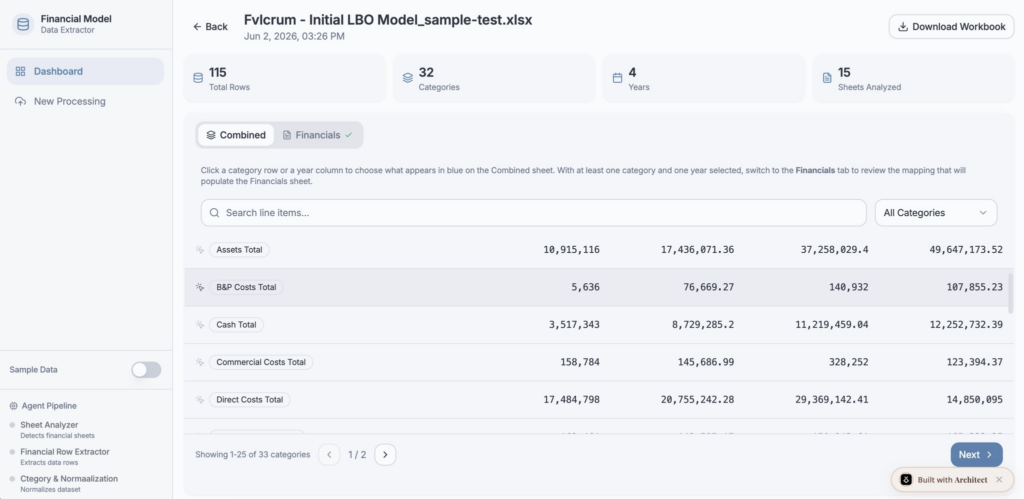Click the value 8,729,285.2
The image size is (1024, 499).
click(x=703, y=325)
